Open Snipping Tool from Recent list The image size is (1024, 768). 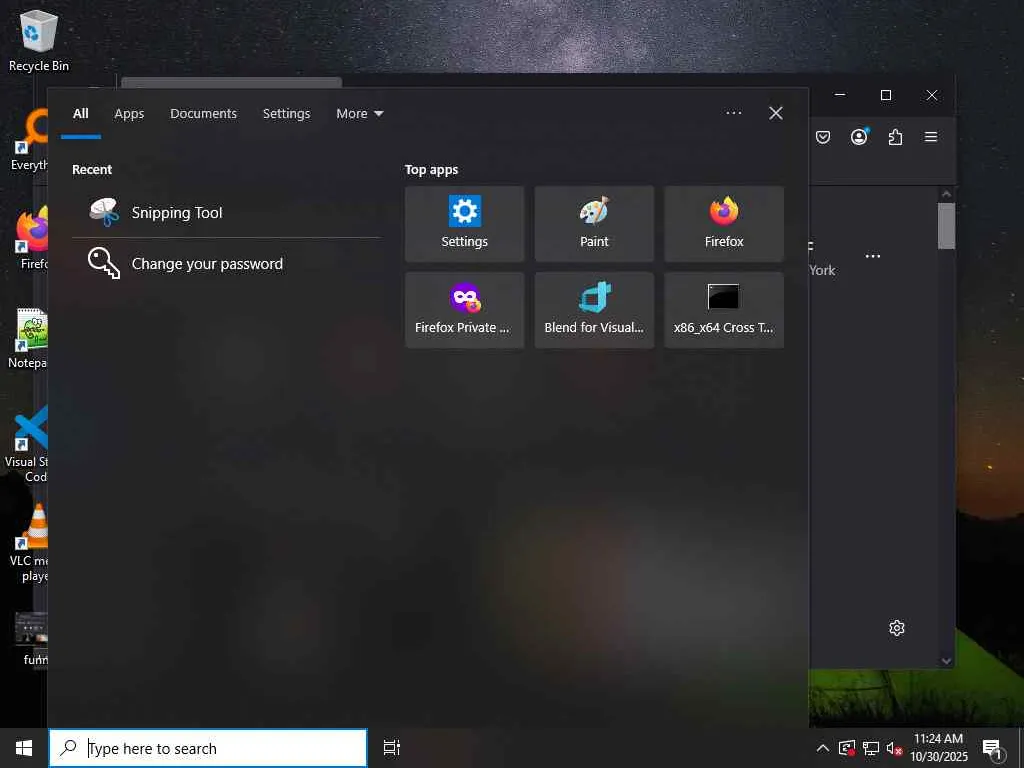click(x=226, y=212)
